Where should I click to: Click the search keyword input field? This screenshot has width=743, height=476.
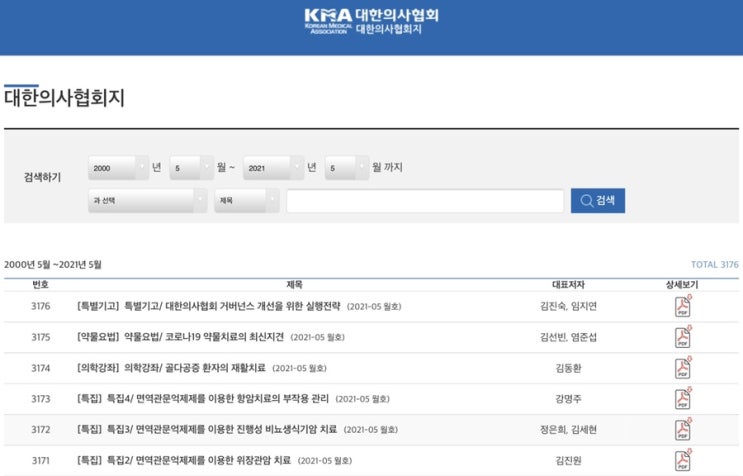[425, 201]
